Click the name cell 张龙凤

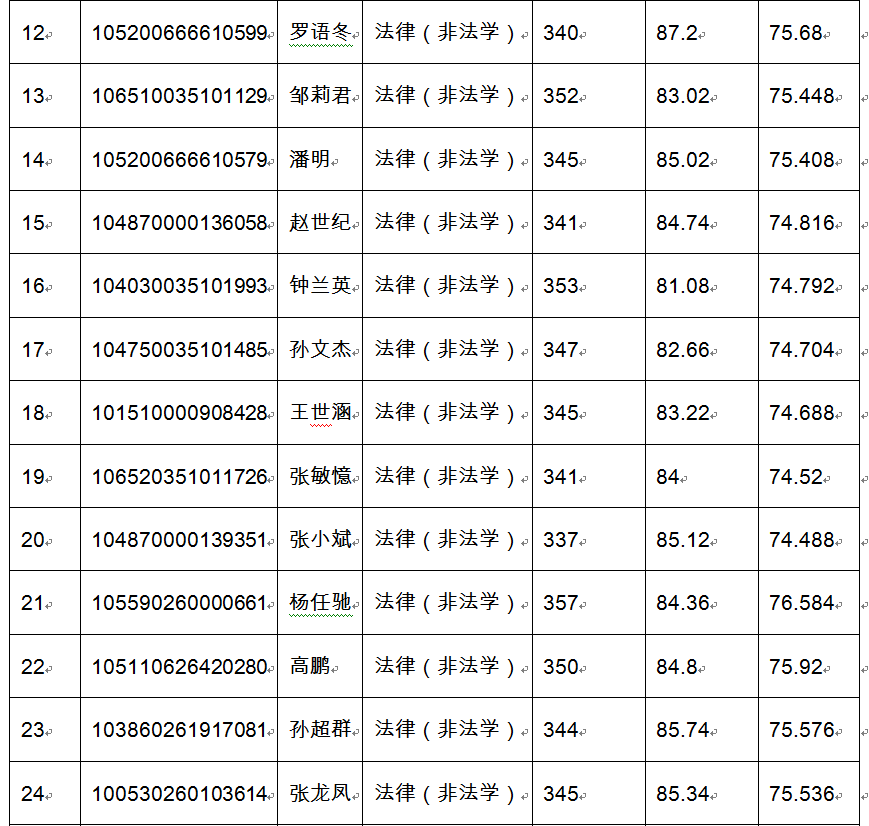(x=320, y=794)
